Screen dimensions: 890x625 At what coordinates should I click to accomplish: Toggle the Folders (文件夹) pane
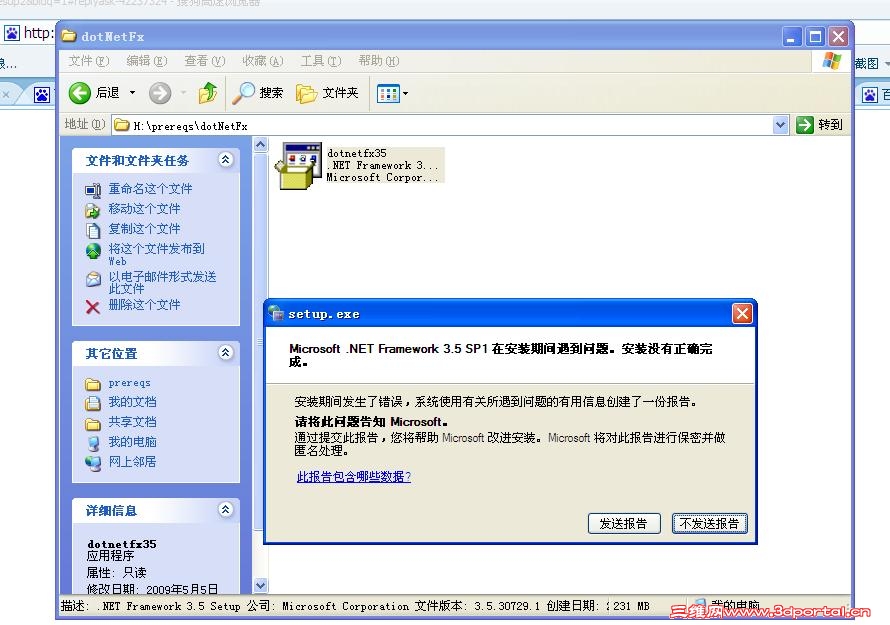click(328, 93)
